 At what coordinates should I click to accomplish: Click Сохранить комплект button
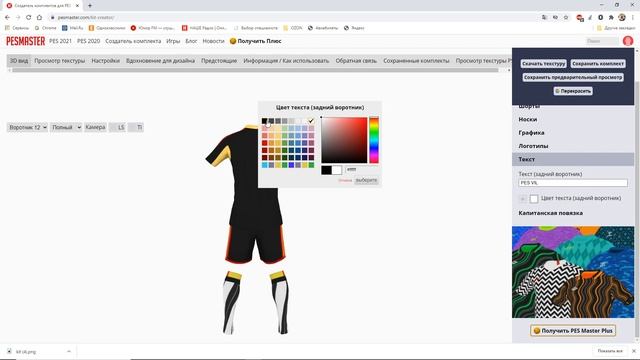[598, 64]
